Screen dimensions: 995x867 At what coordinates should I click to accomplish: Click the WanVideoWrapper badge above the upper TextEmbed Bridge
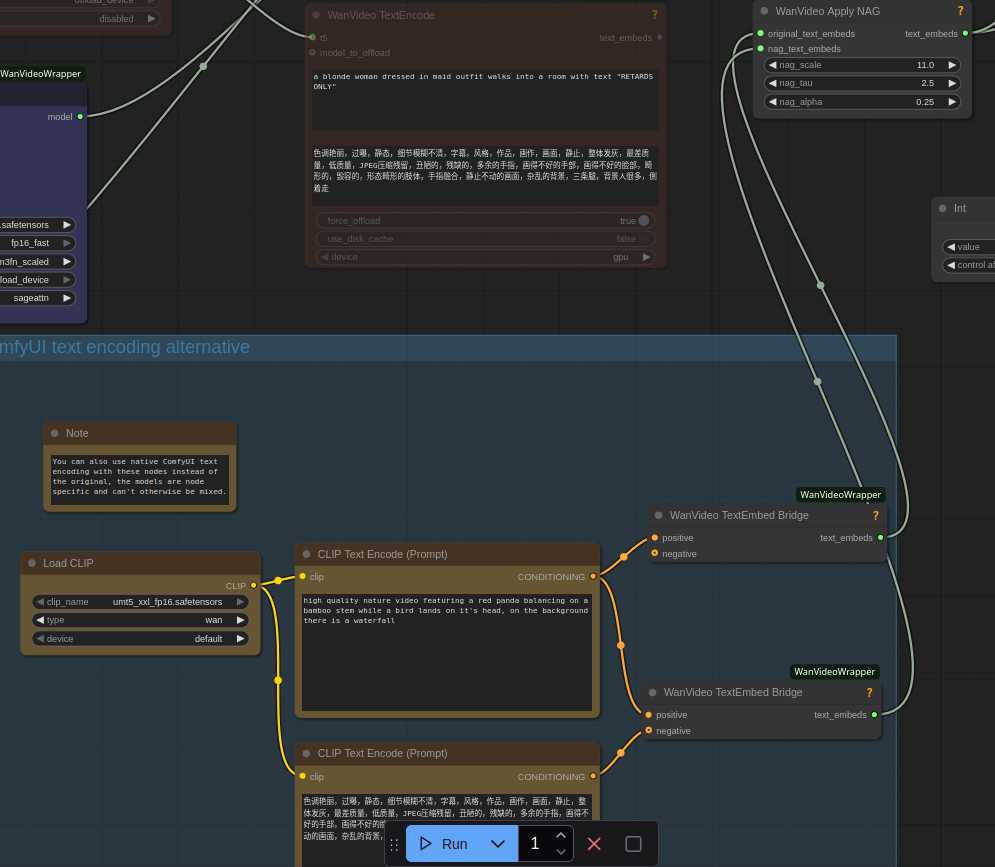[840, 494]
